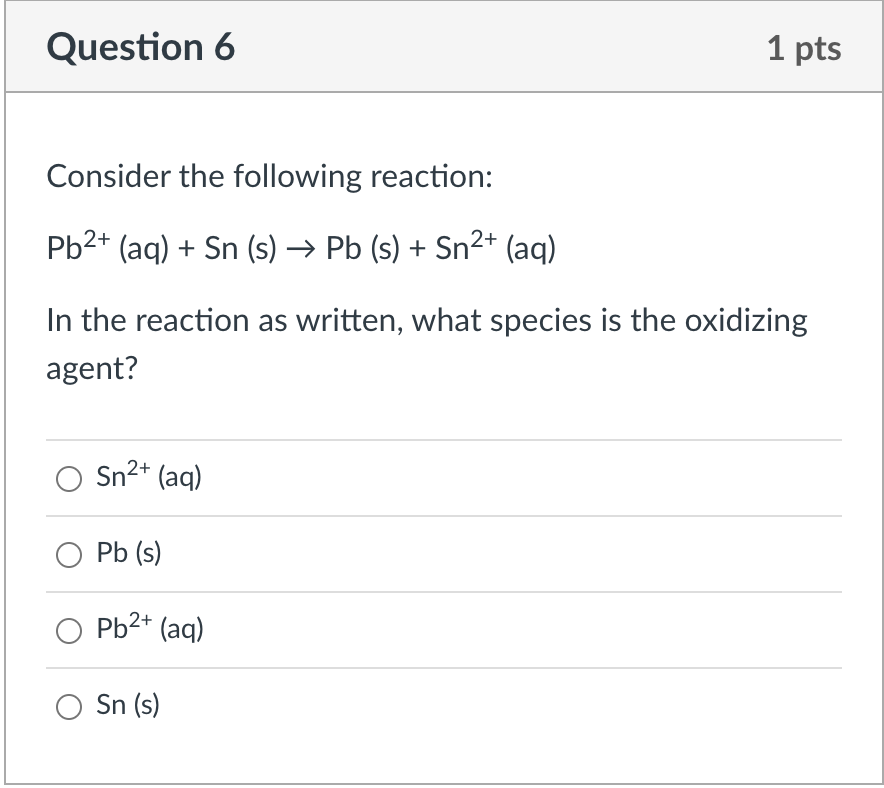
Task: Click the Sn2+ (aq) product in the equation
Action: point(496,246)
